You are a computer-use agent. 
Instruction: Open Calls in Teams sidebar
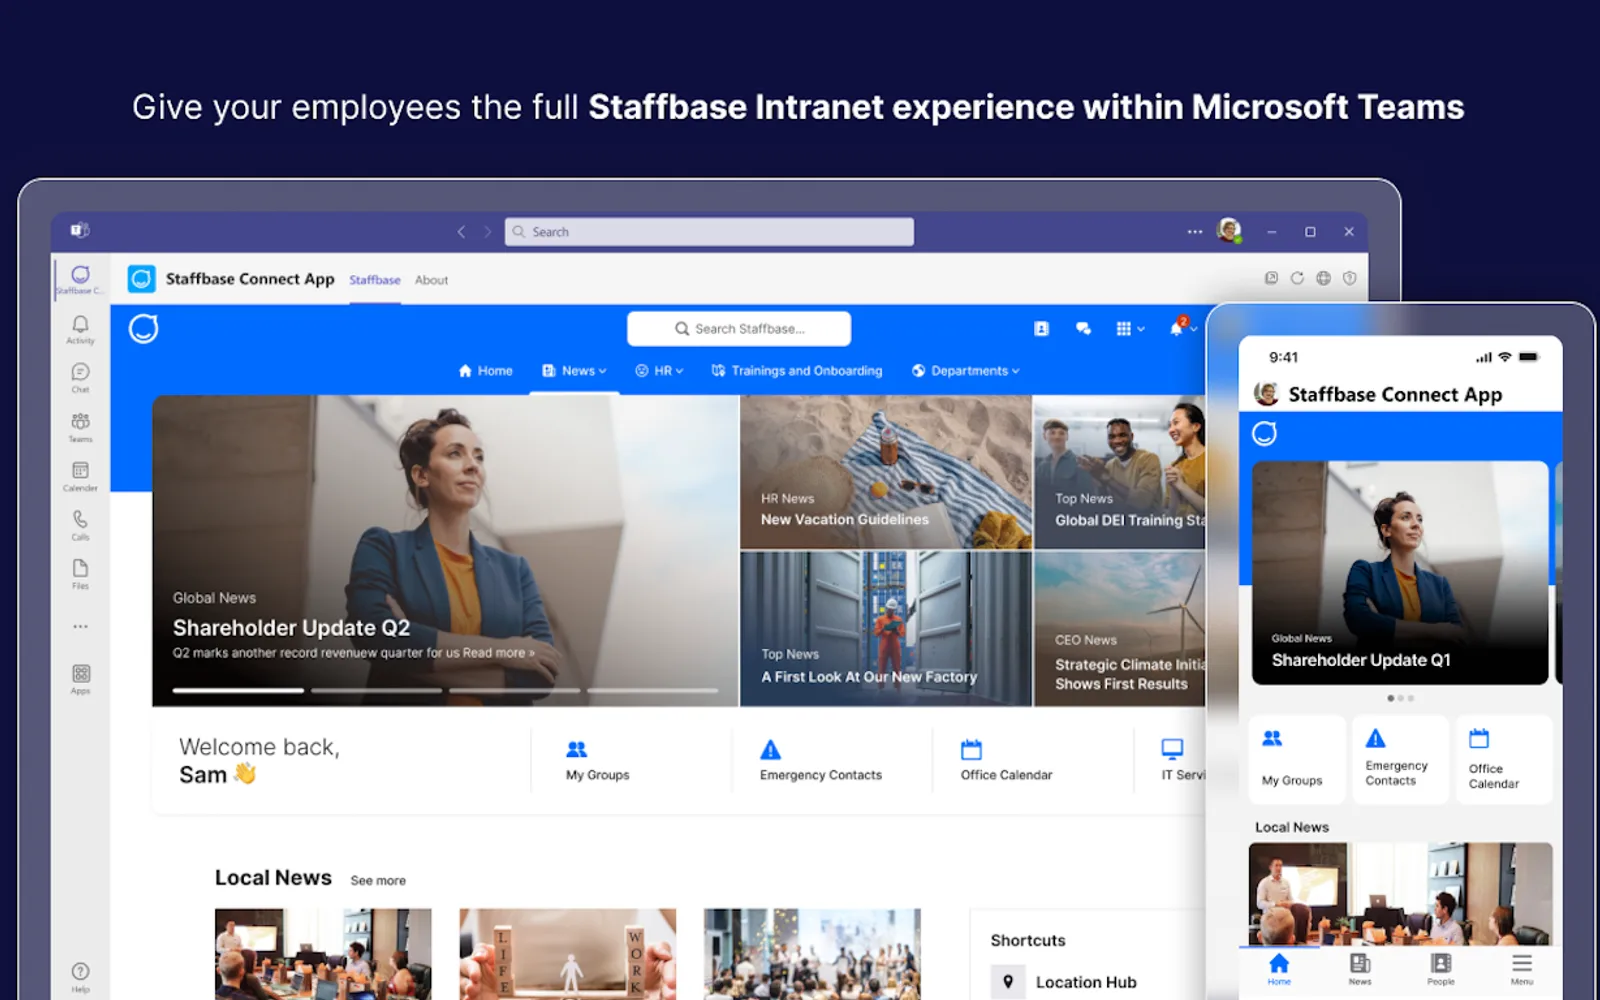coord(80,525)
